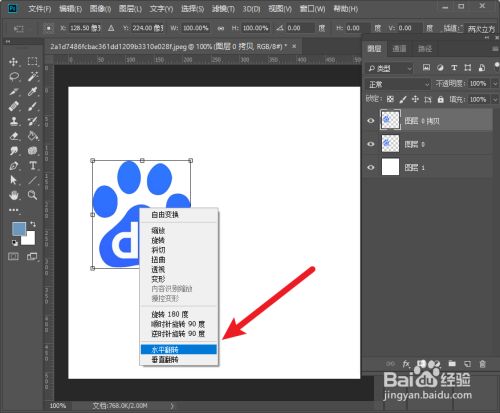Choose 垂直翻转 from the context menu
Screen dimensions: 500x413
(x=179, y=359)
